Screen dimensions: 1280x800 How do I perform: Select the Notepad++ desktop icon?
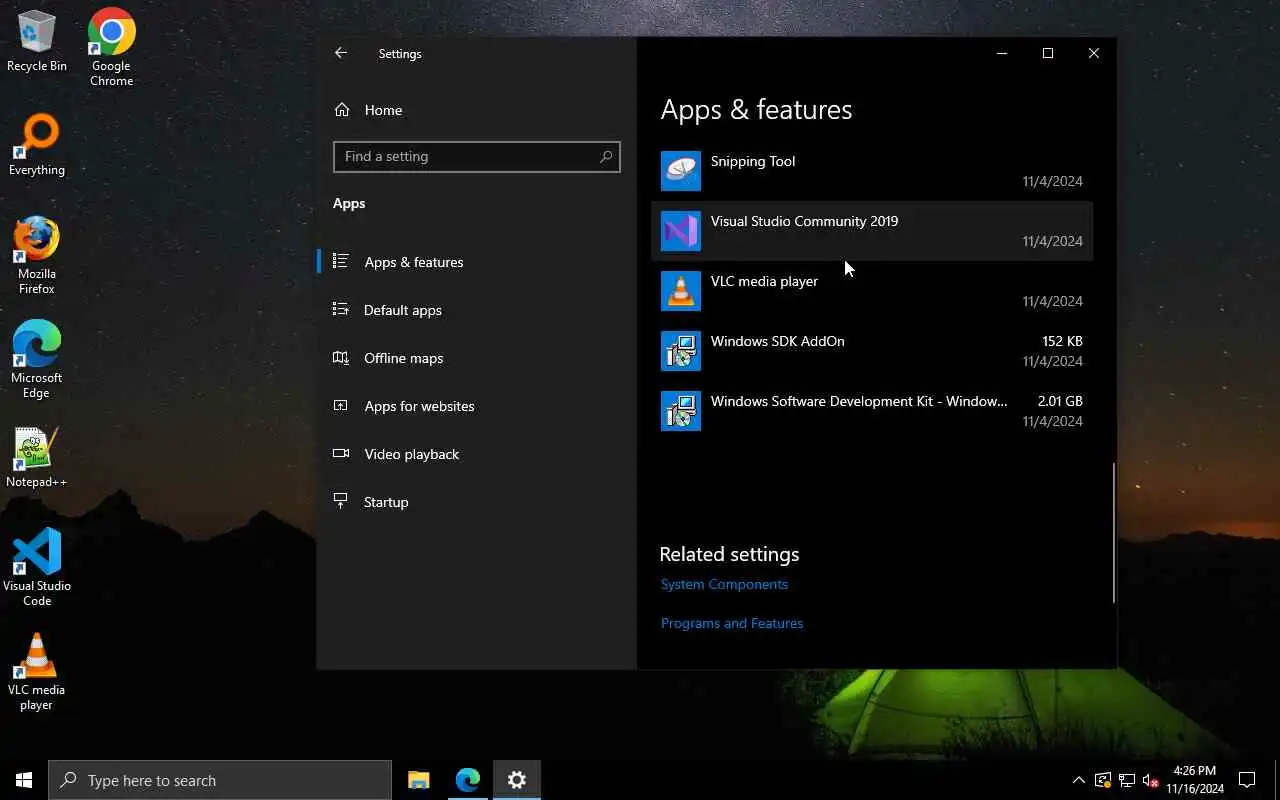[37, 458]
